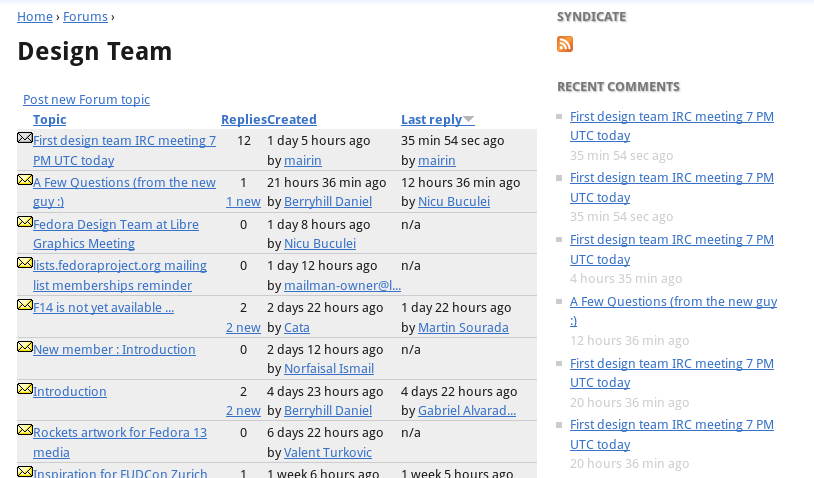Open mairin profile in the Last reply column
814x478 pixels.
click(x=437, y=160)
